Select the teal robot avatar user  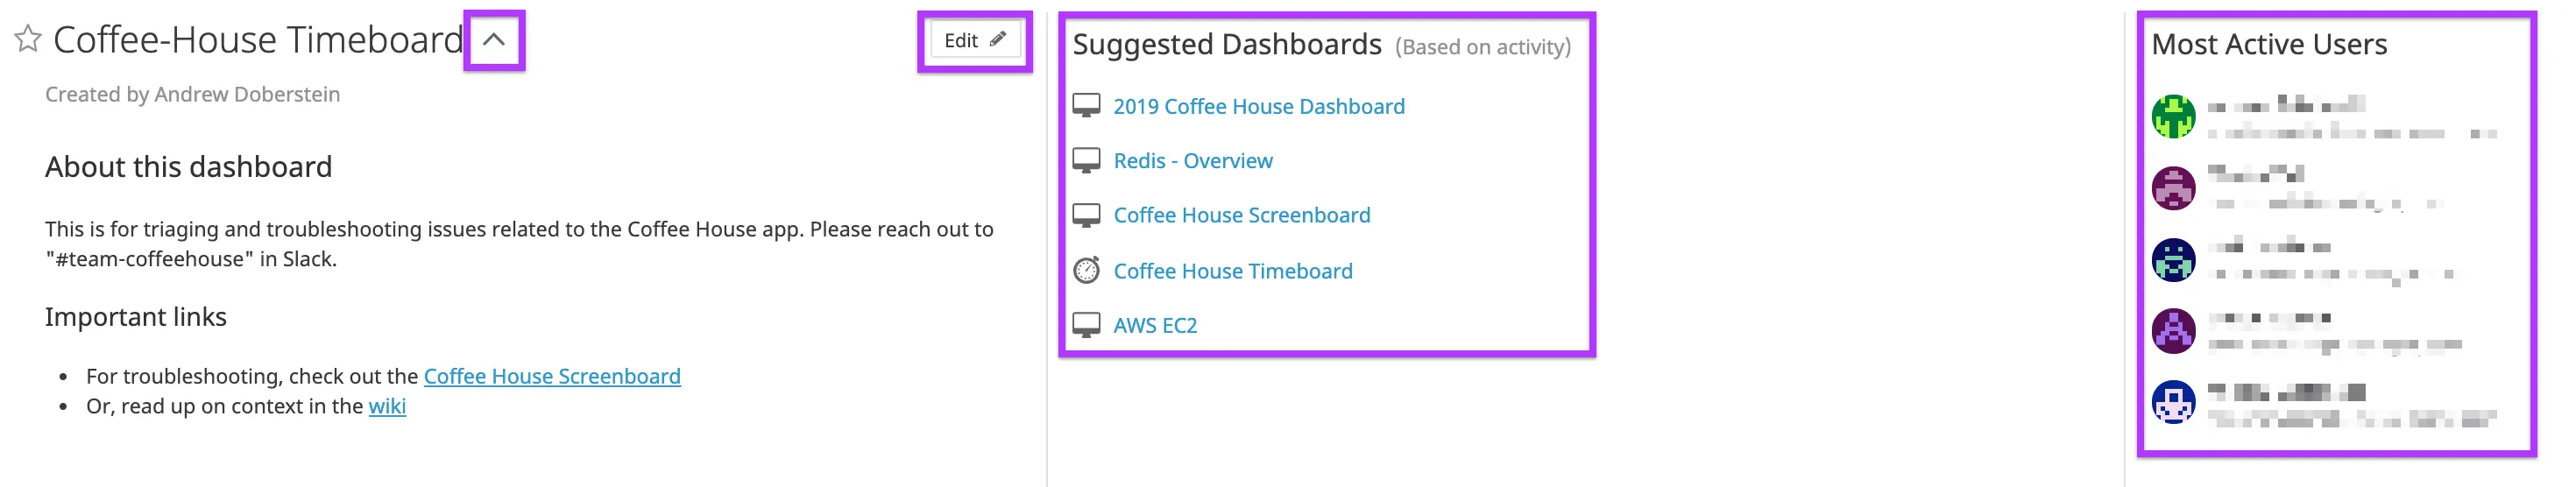[x=2173, y=260]
